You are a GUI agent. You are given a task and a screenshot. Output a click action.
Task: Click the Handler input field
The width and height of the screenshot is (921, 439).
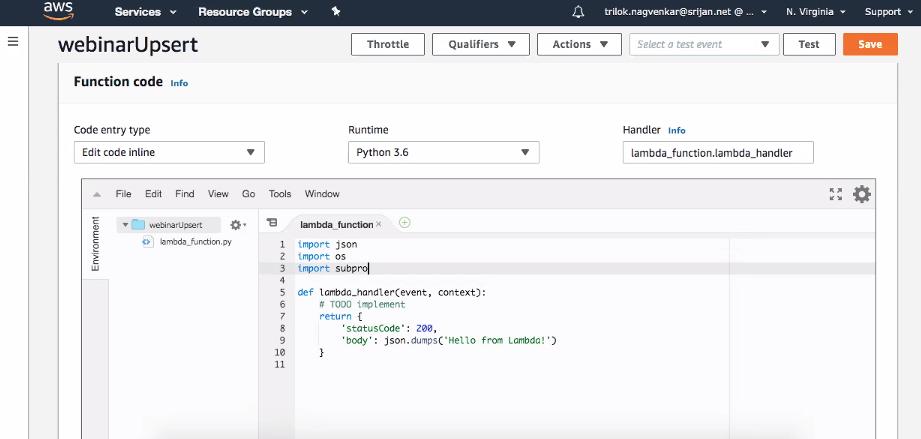pos(718,153)
